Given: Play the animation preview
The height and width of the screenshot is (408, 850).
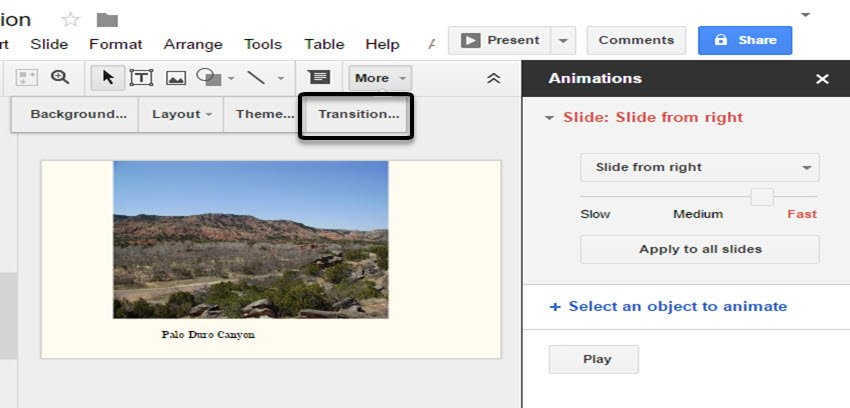Looking at the screenshot, I should click(x=594, y=359).
